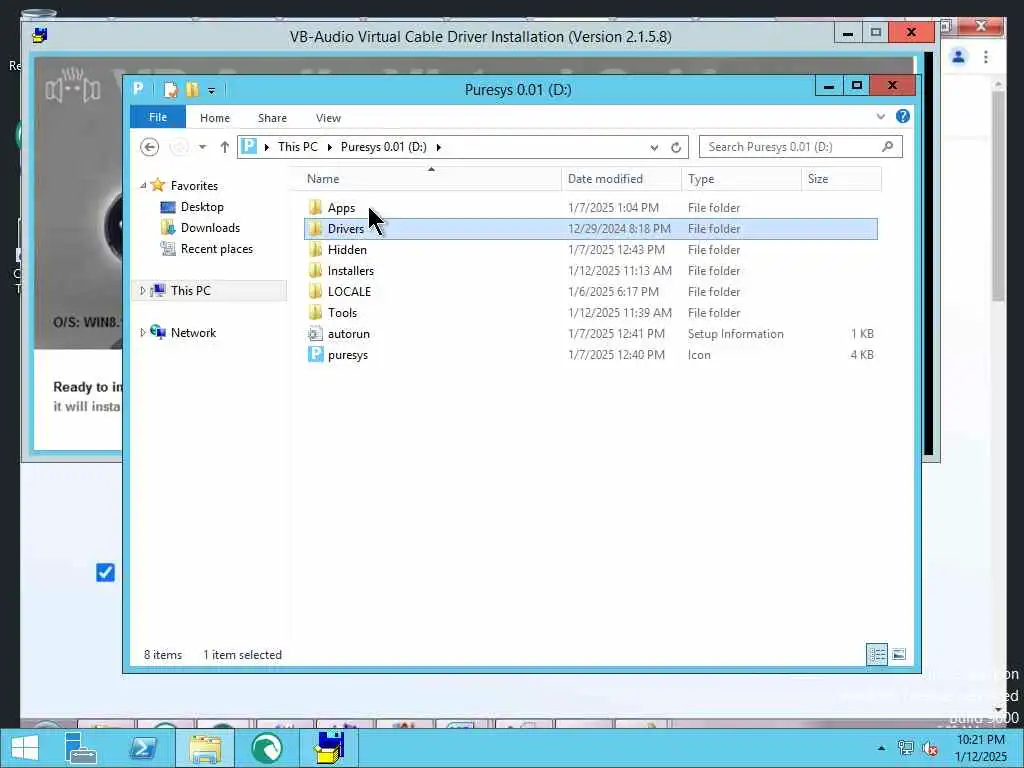Click Favorites in navigation pane
Viewport: 1024px width, 768px height.
(x=194, y=185)
